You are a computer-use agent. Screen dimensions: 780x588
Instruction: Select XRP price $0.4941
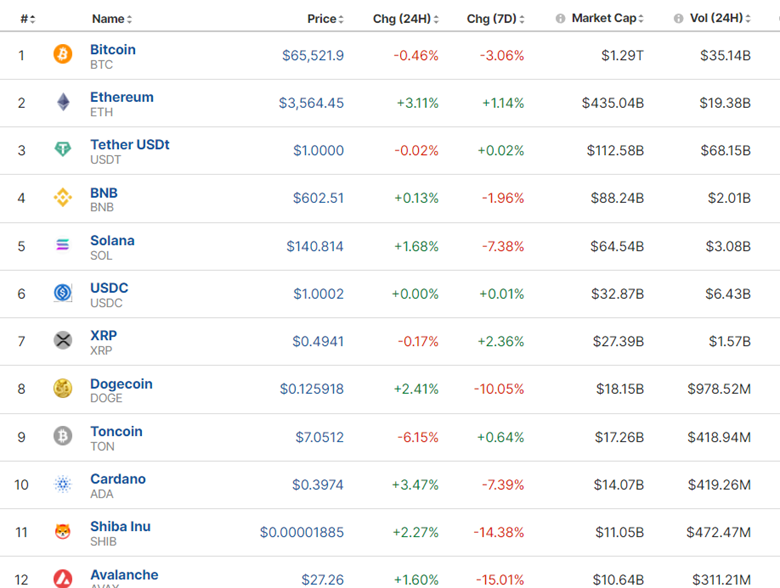[318, 341]
